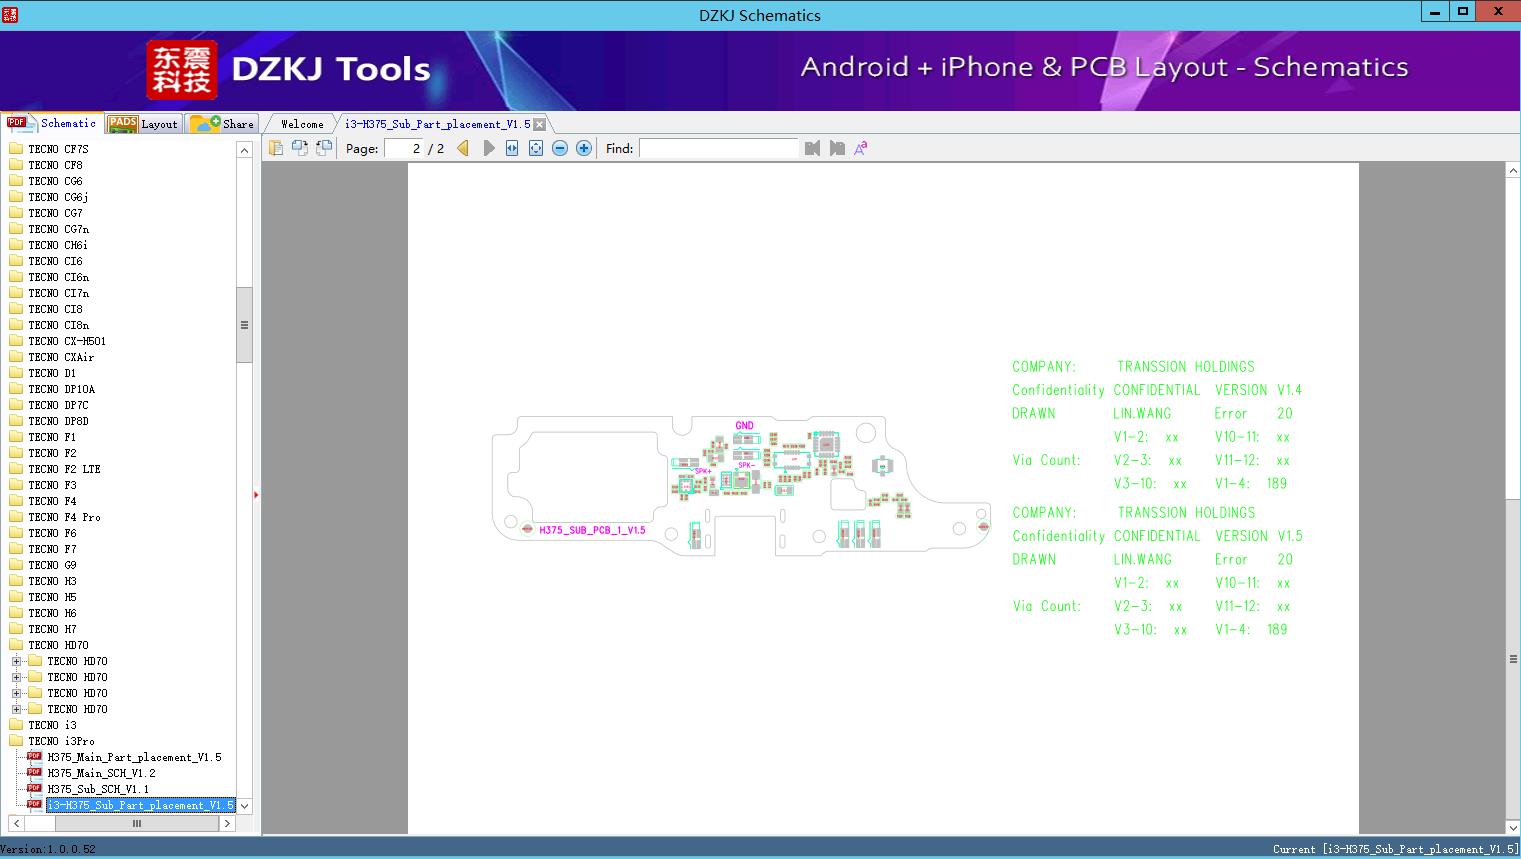Screen dimensions: 1521x859
Task: Open the TECNO CH6i folder
Action: [x=58, y=245]
